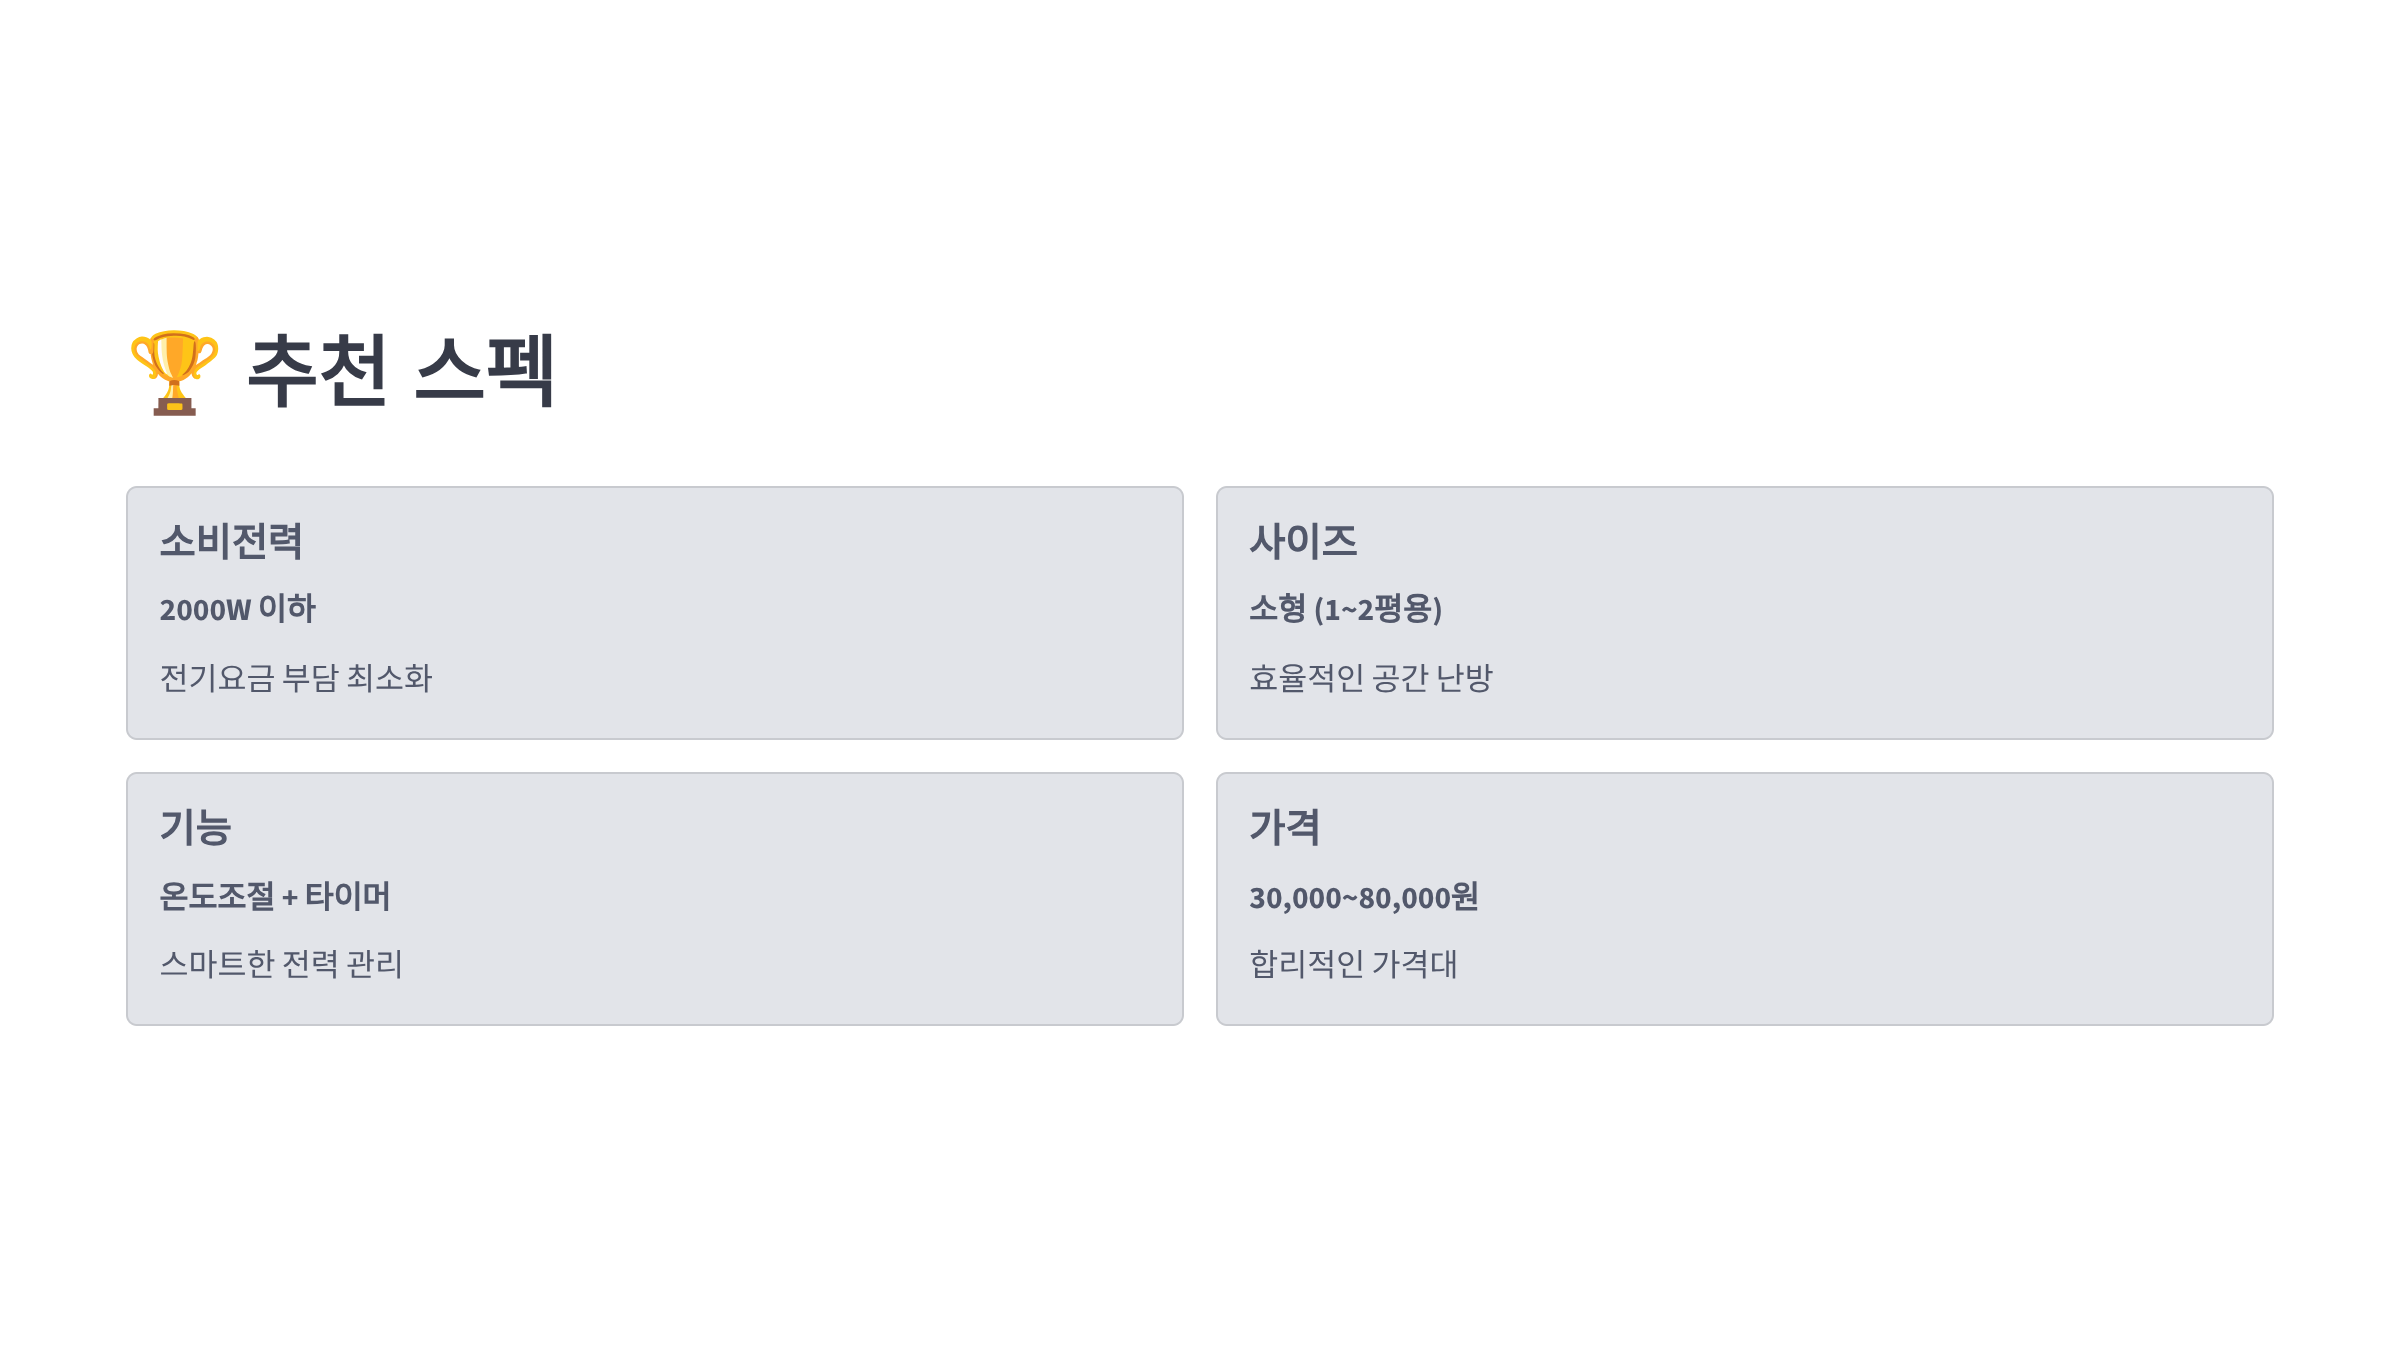Click the 사이즈 card title
Image resolution: width=2400 pixels, height=1350 pixels.
(1303, 541)
